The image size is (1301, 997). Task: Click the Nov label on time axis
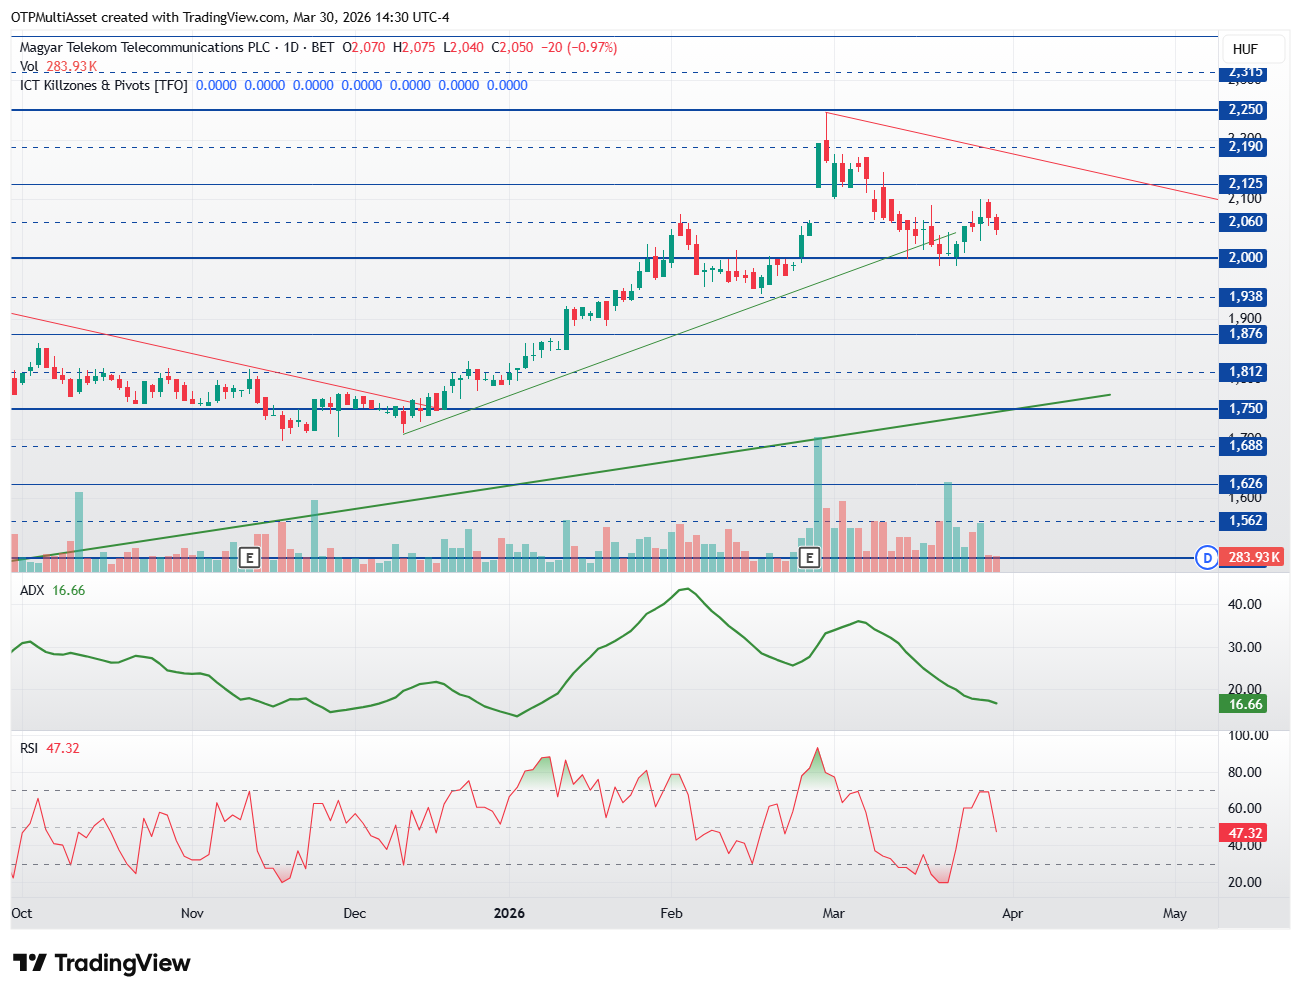click(192, 913)
